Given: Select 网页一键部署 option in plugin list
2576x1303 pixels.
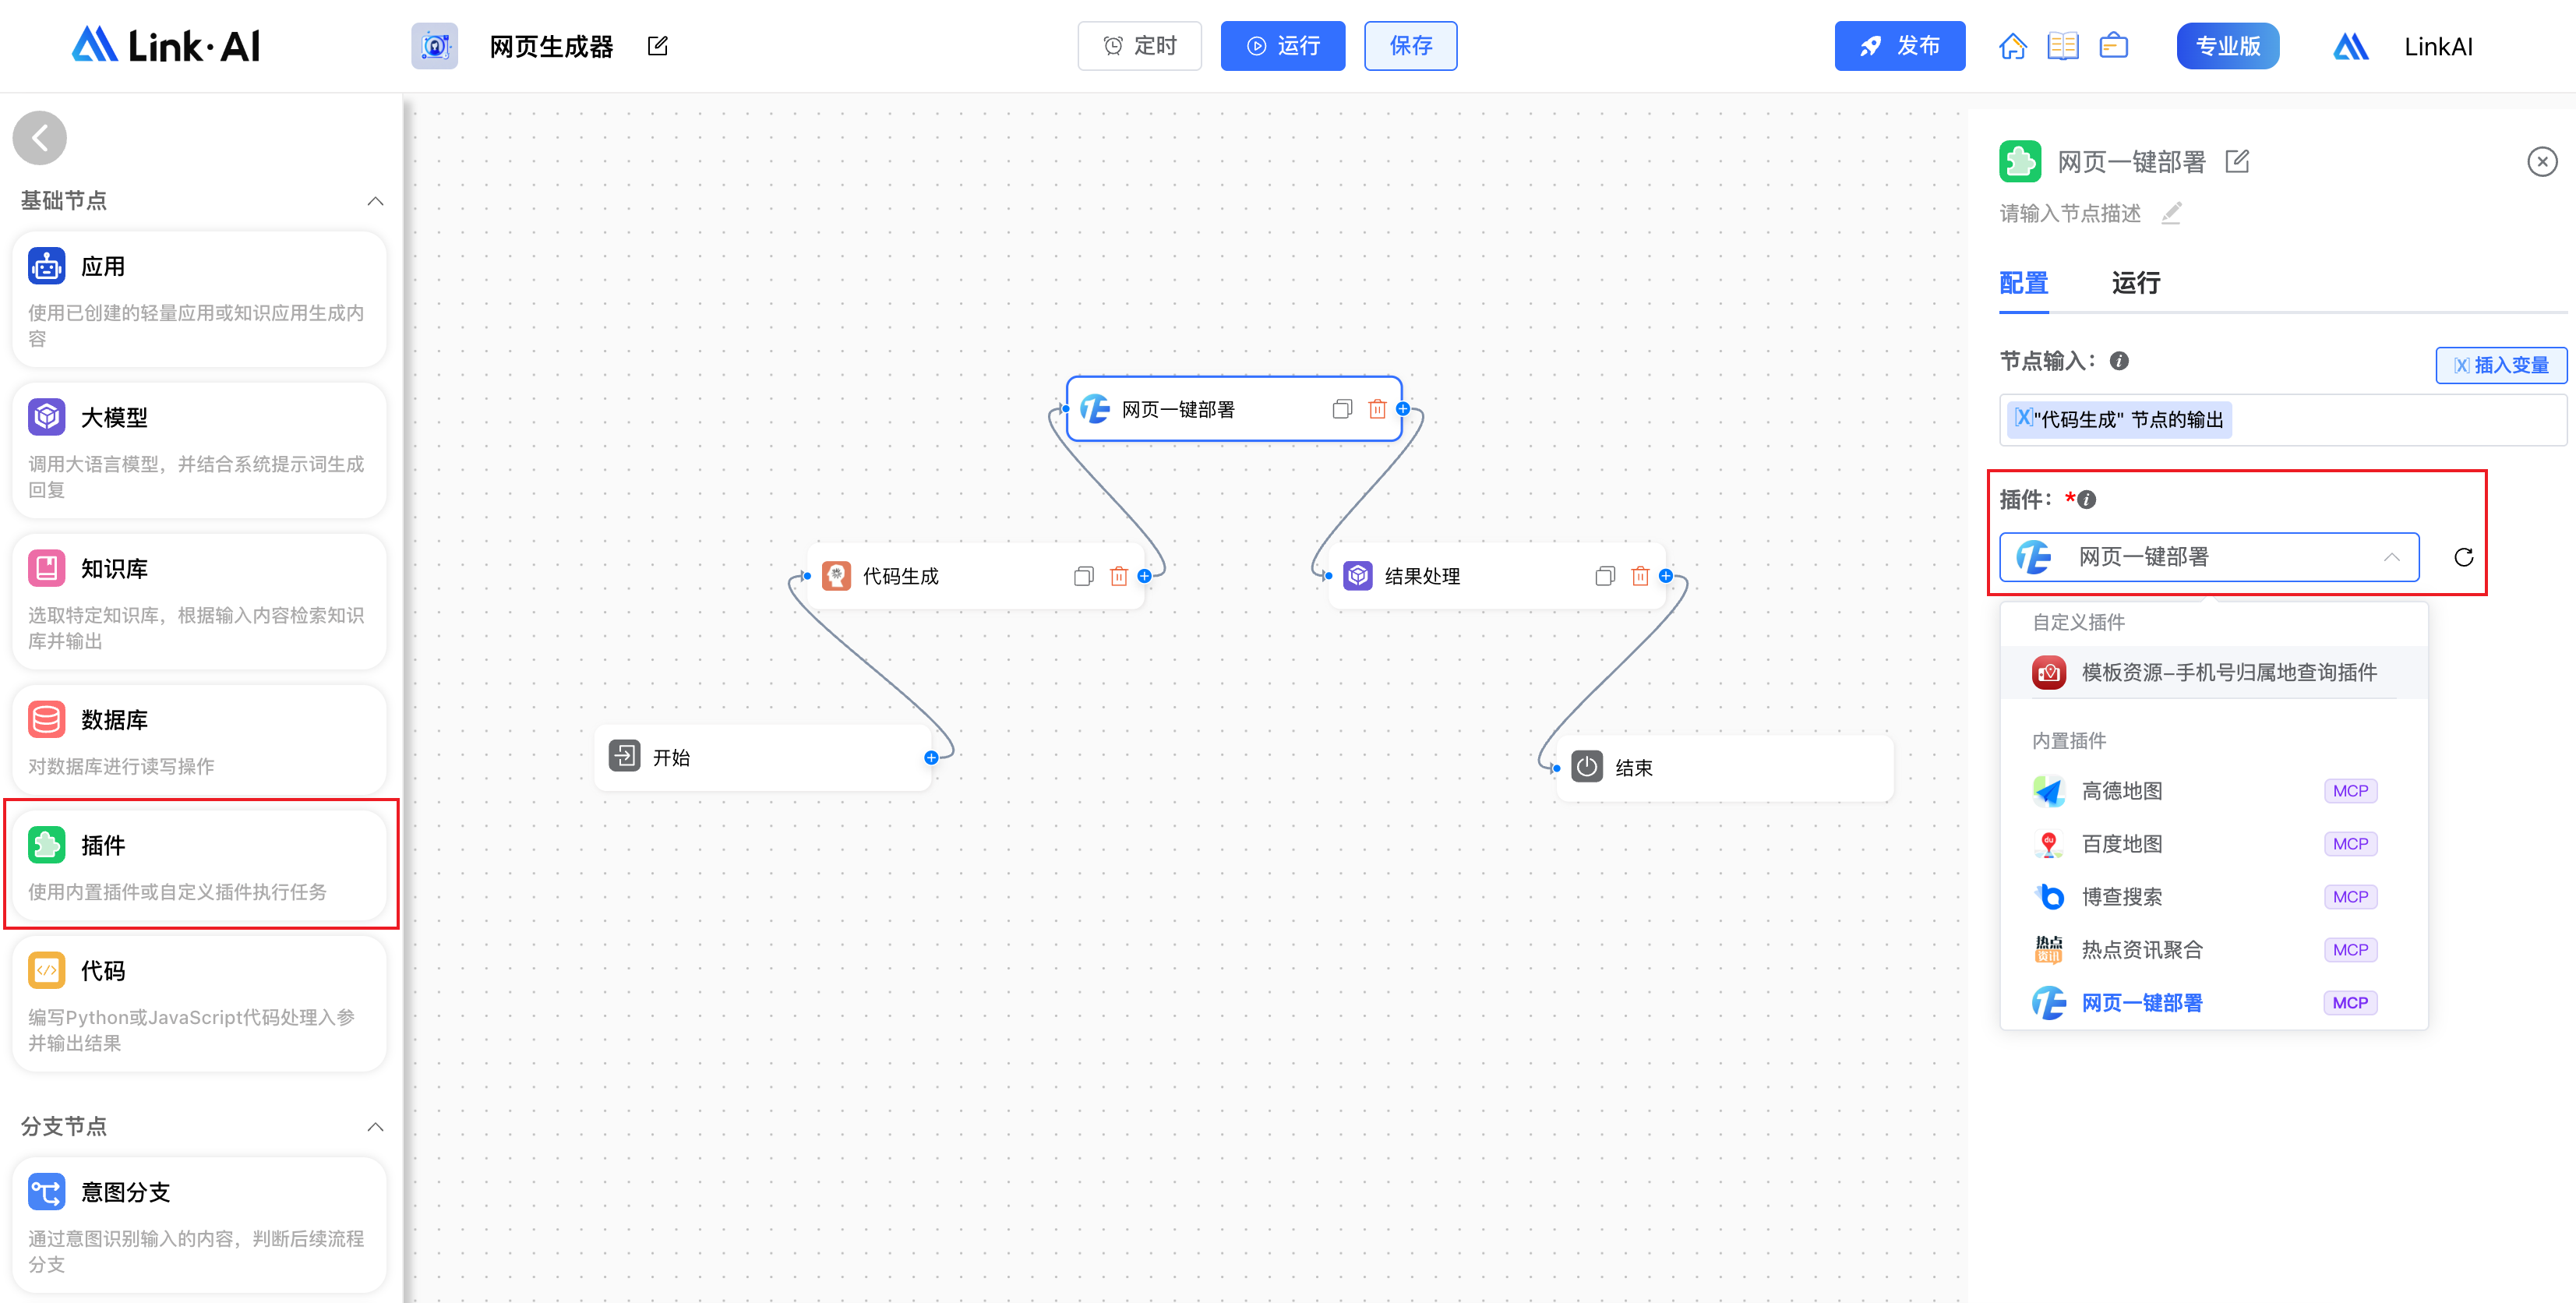Looking at the screenshot, I should (x=2214, y=1003).
